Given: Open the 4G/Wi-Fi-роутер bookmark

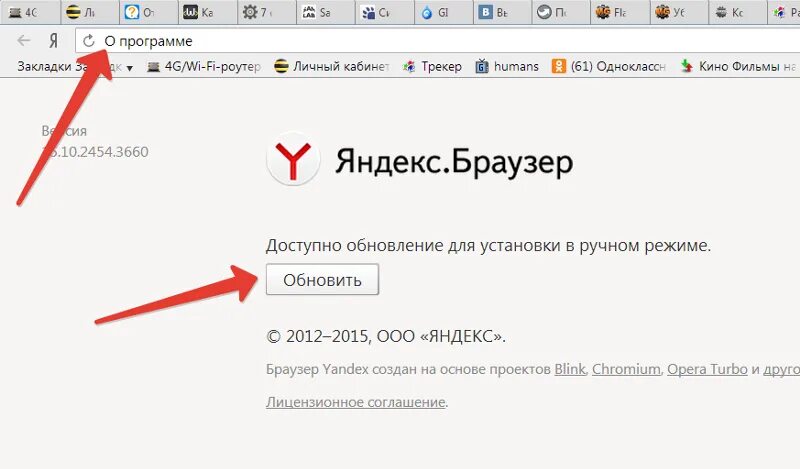Looking at the screenshot, I should point(204,66).
